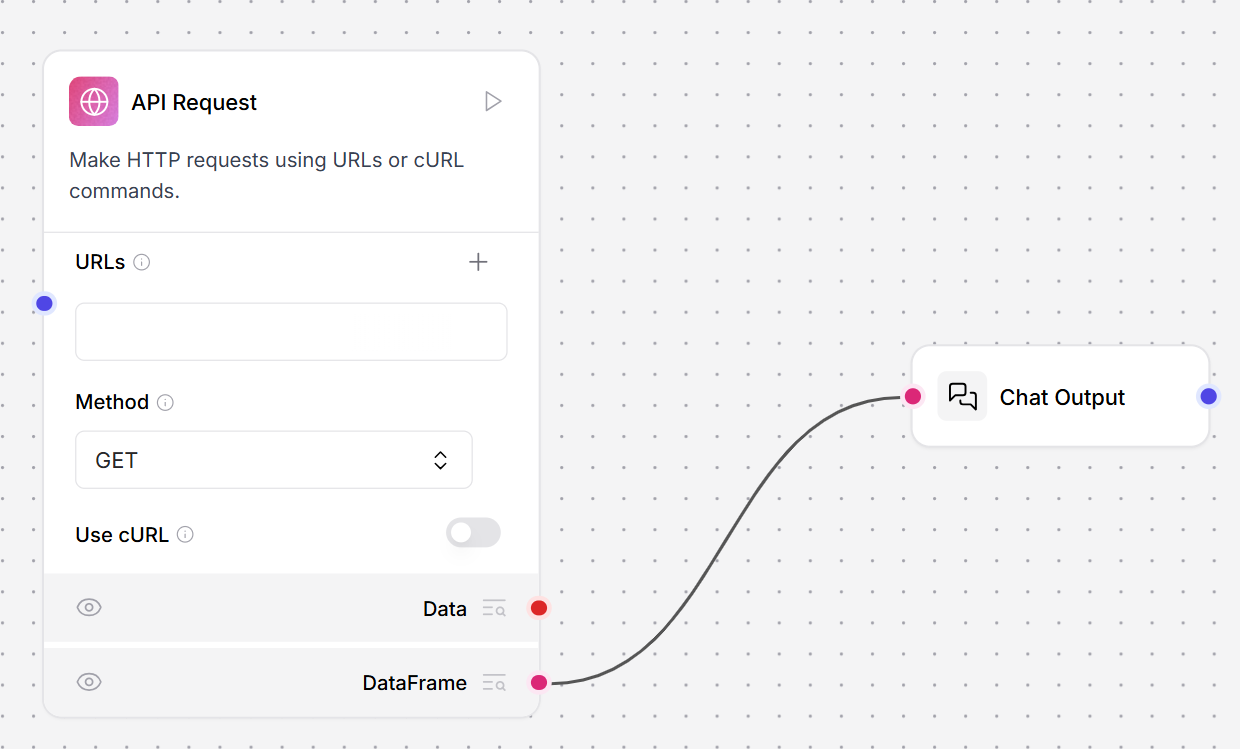Click the Method dropdown chevron
This screenshot has width=1240, height=749.
(440, 460)
